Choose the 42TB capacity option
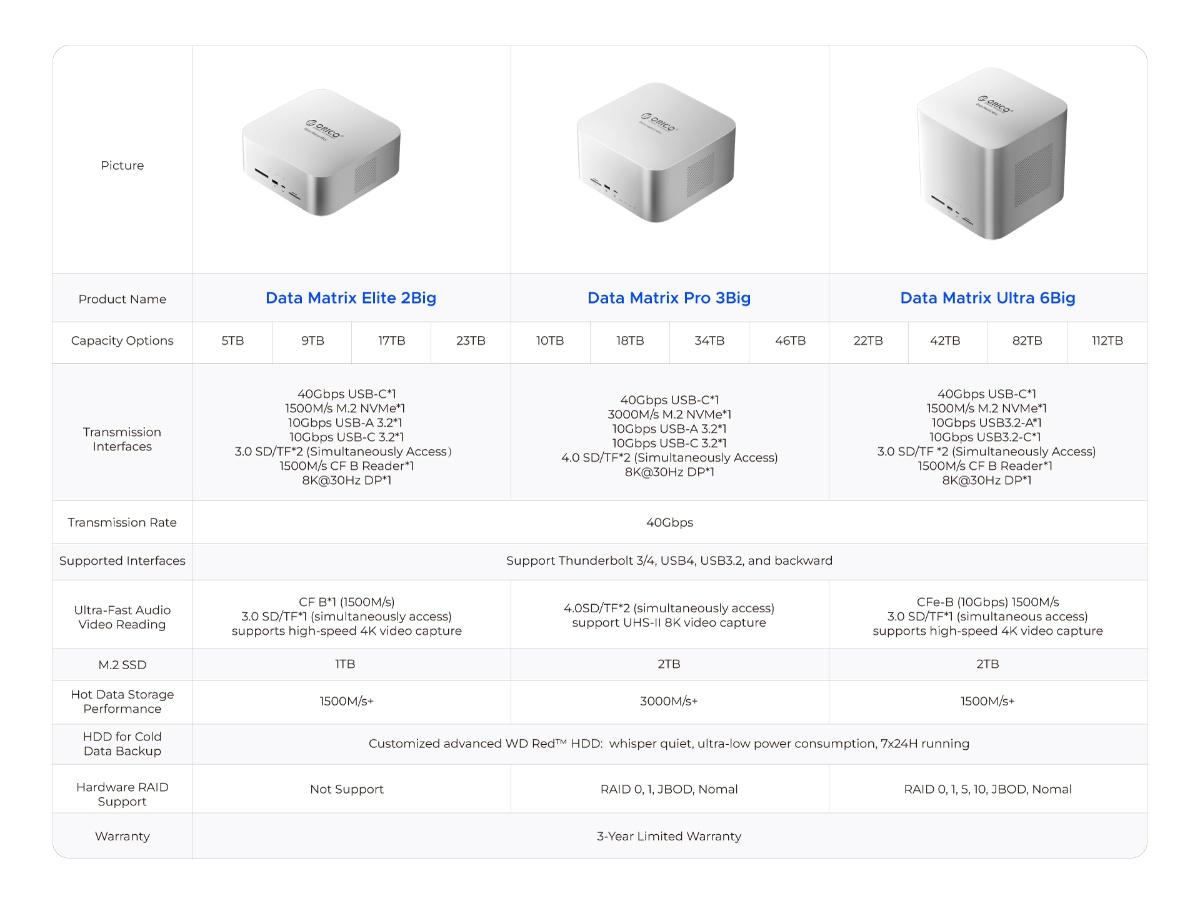The width and height of the screenshot is (1200, 904). (x=945, y=341)
